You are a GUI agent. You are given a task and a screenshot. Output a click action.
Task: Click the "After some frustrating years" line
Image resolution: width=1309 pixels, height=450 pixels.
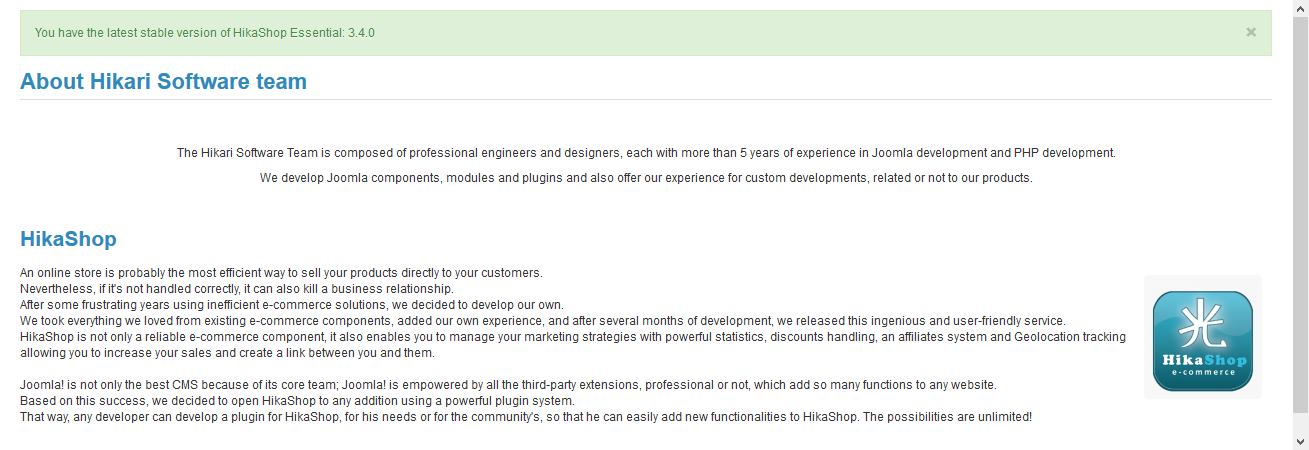pos(292,305)
